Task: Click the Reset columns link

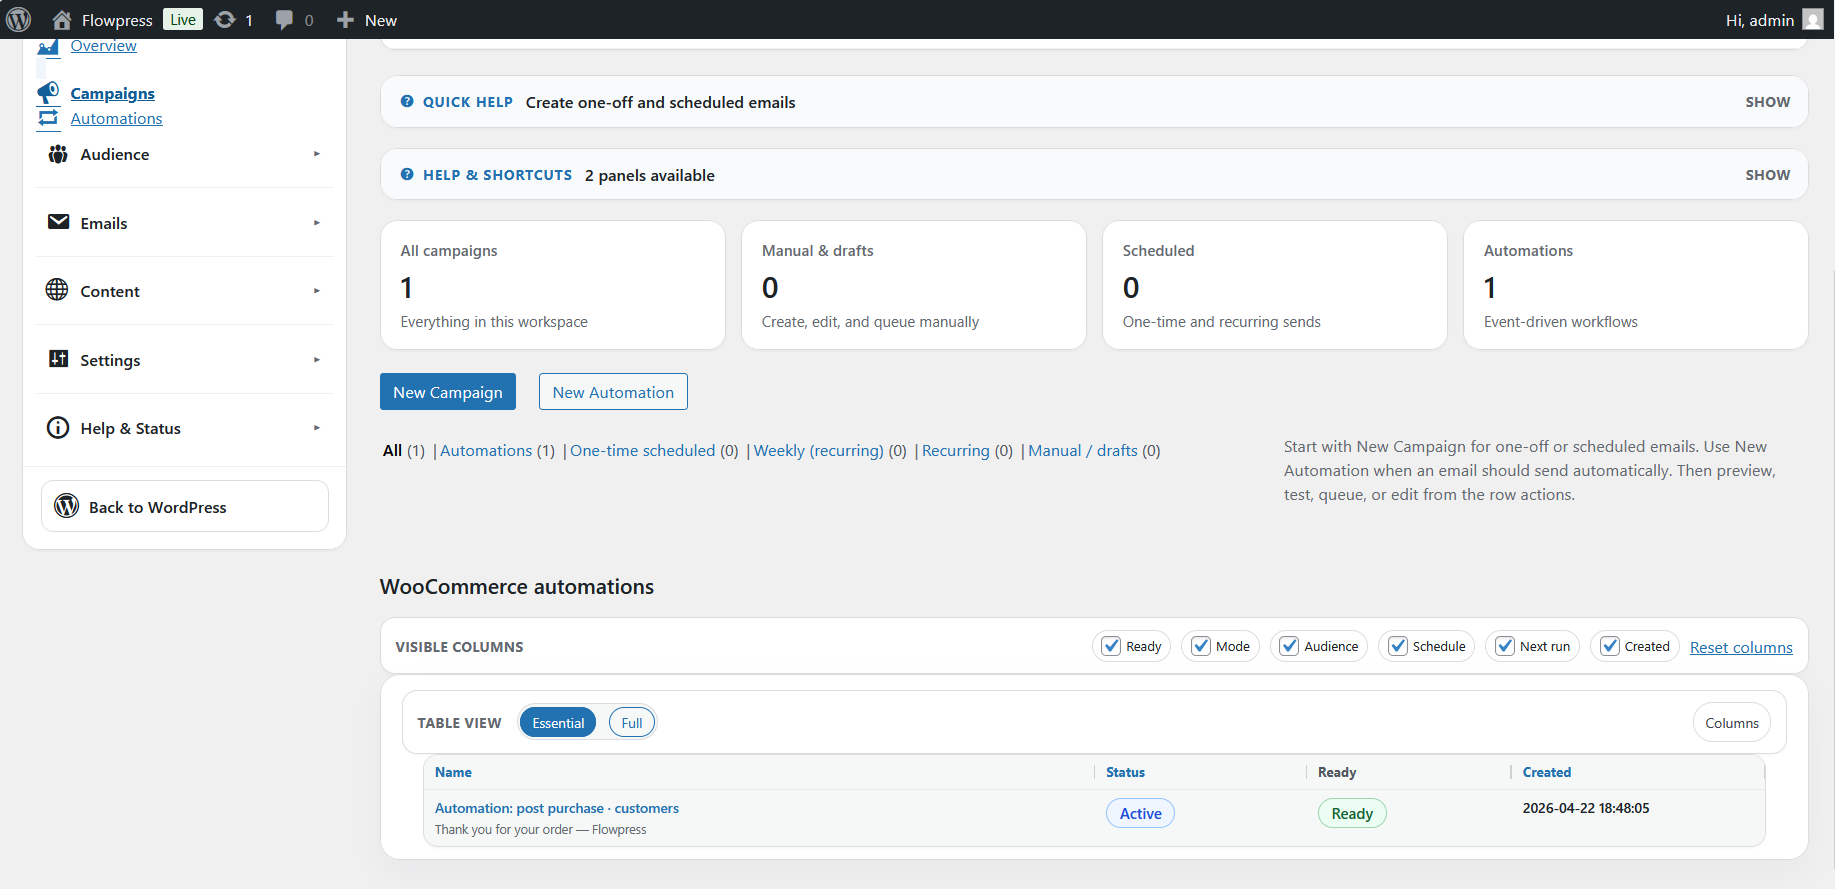Action: click(1741, 647)
